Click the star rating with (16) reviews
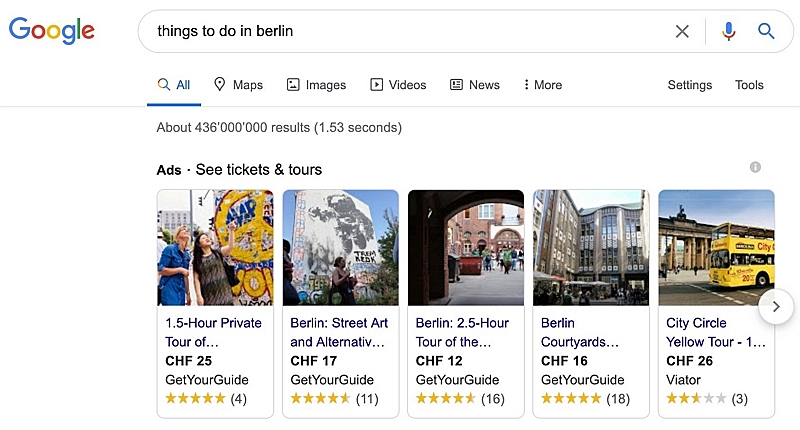This screenshot has height=430, width=800. point(460,398)
